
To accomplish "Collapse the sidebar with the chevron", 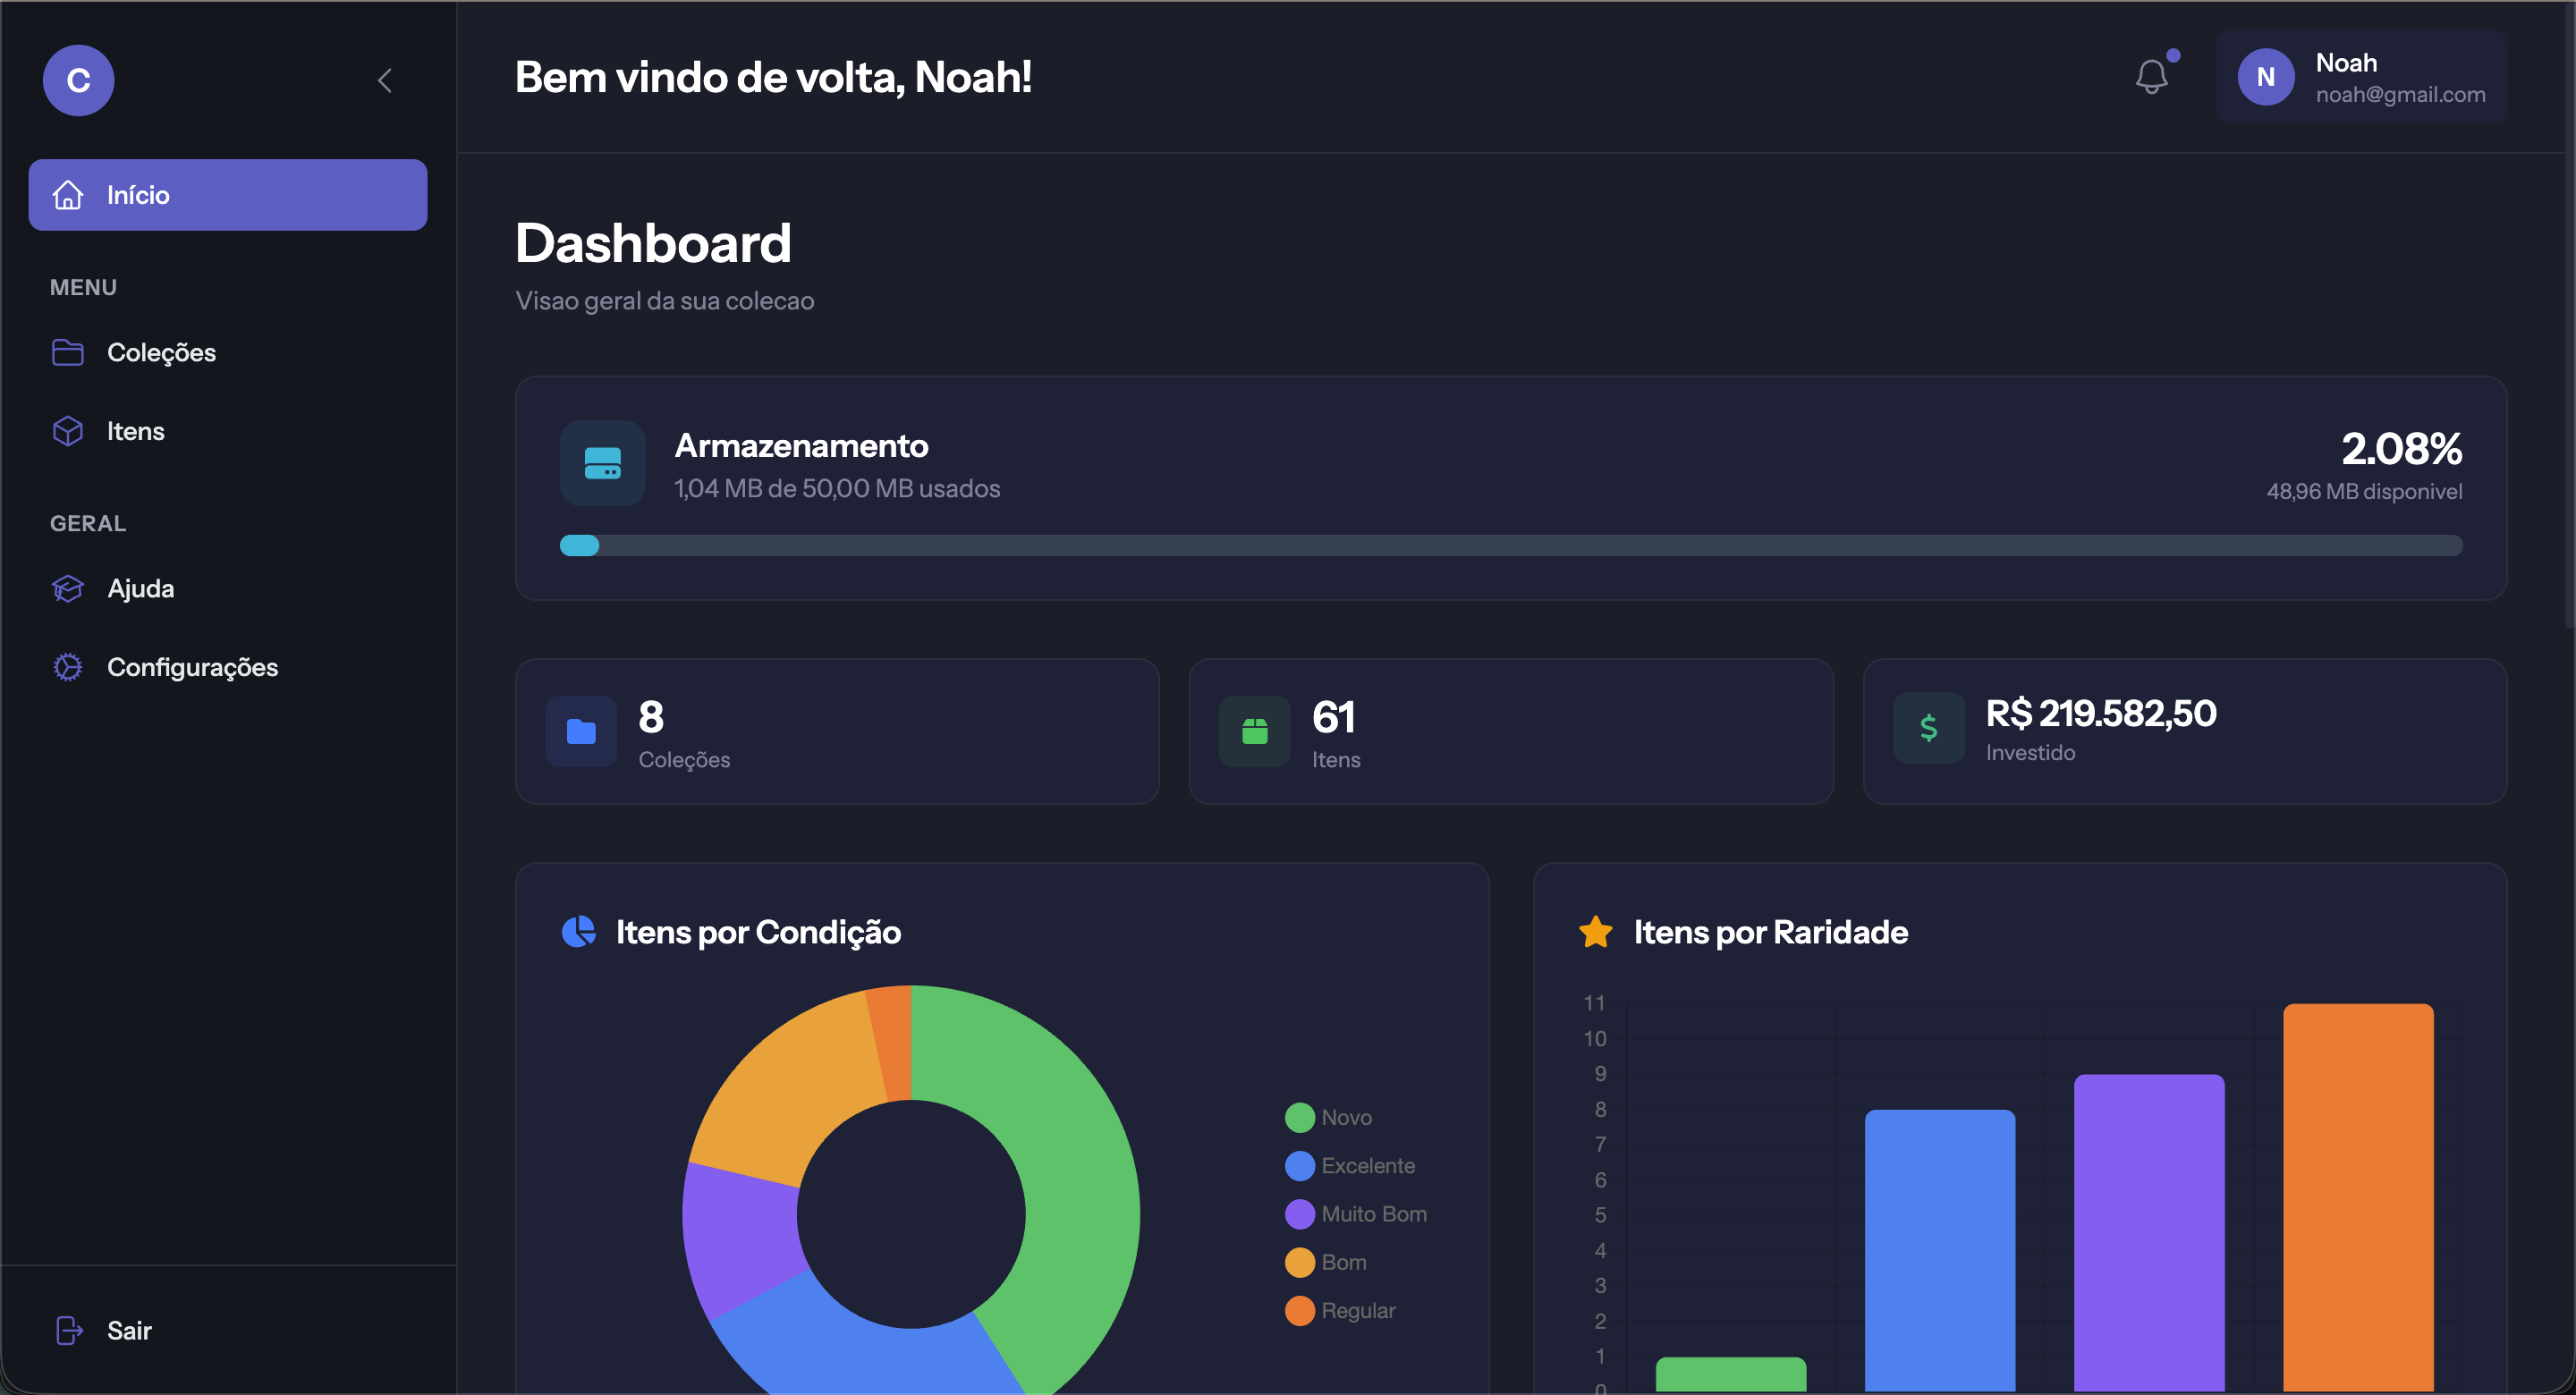I will [x=385, y=80].
